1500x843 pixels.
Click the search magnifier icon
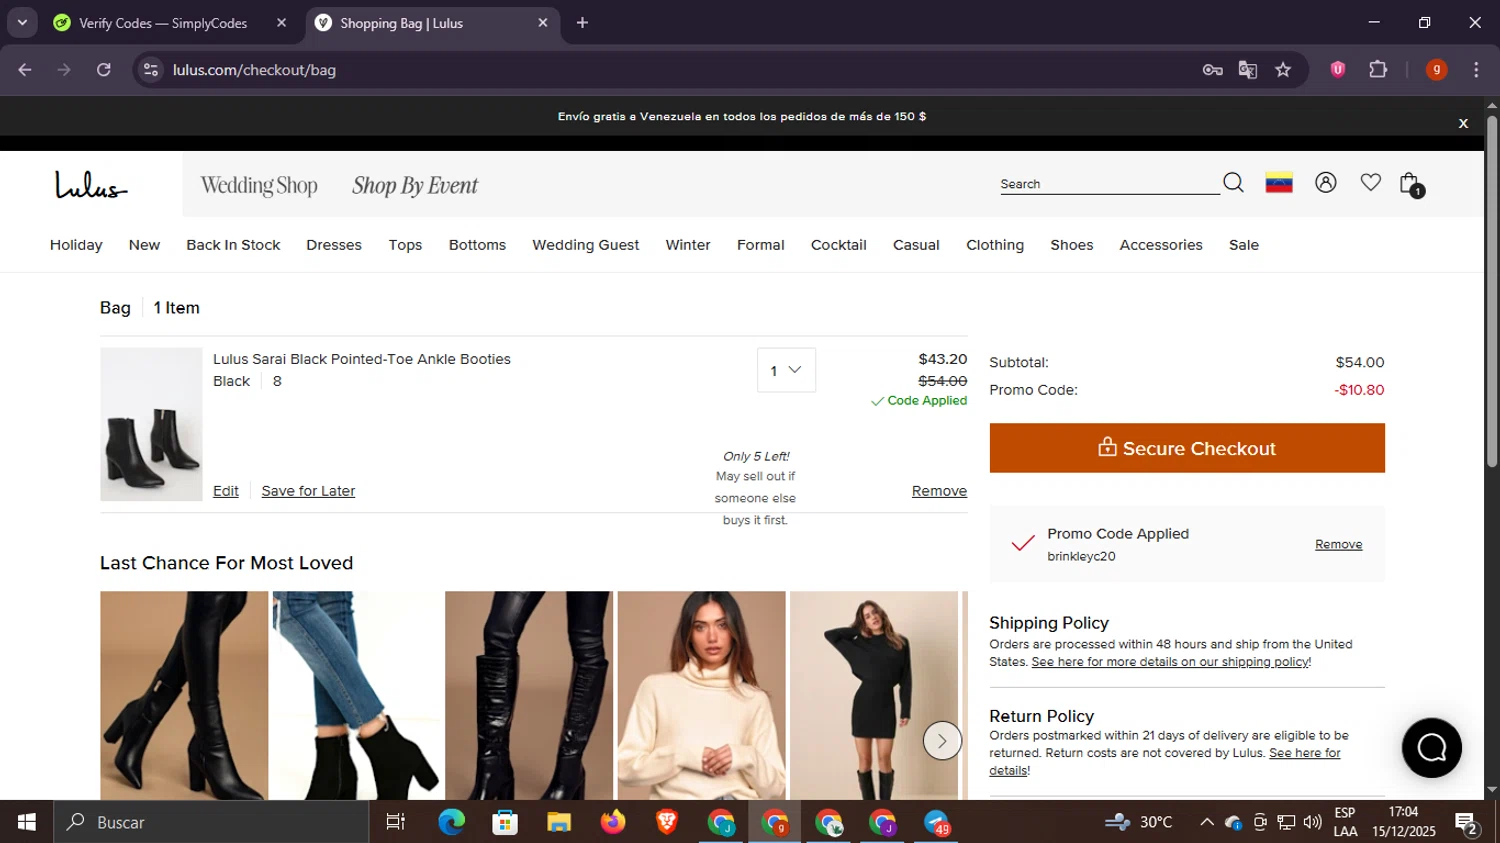[1233, 183]
